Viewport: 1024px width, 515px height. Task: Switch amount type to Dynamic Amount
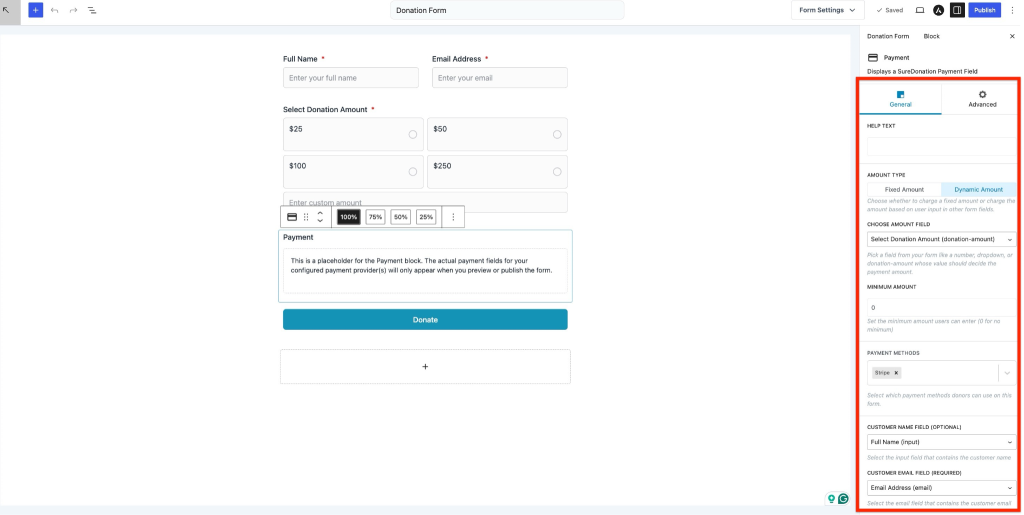(x=978, y=189)
